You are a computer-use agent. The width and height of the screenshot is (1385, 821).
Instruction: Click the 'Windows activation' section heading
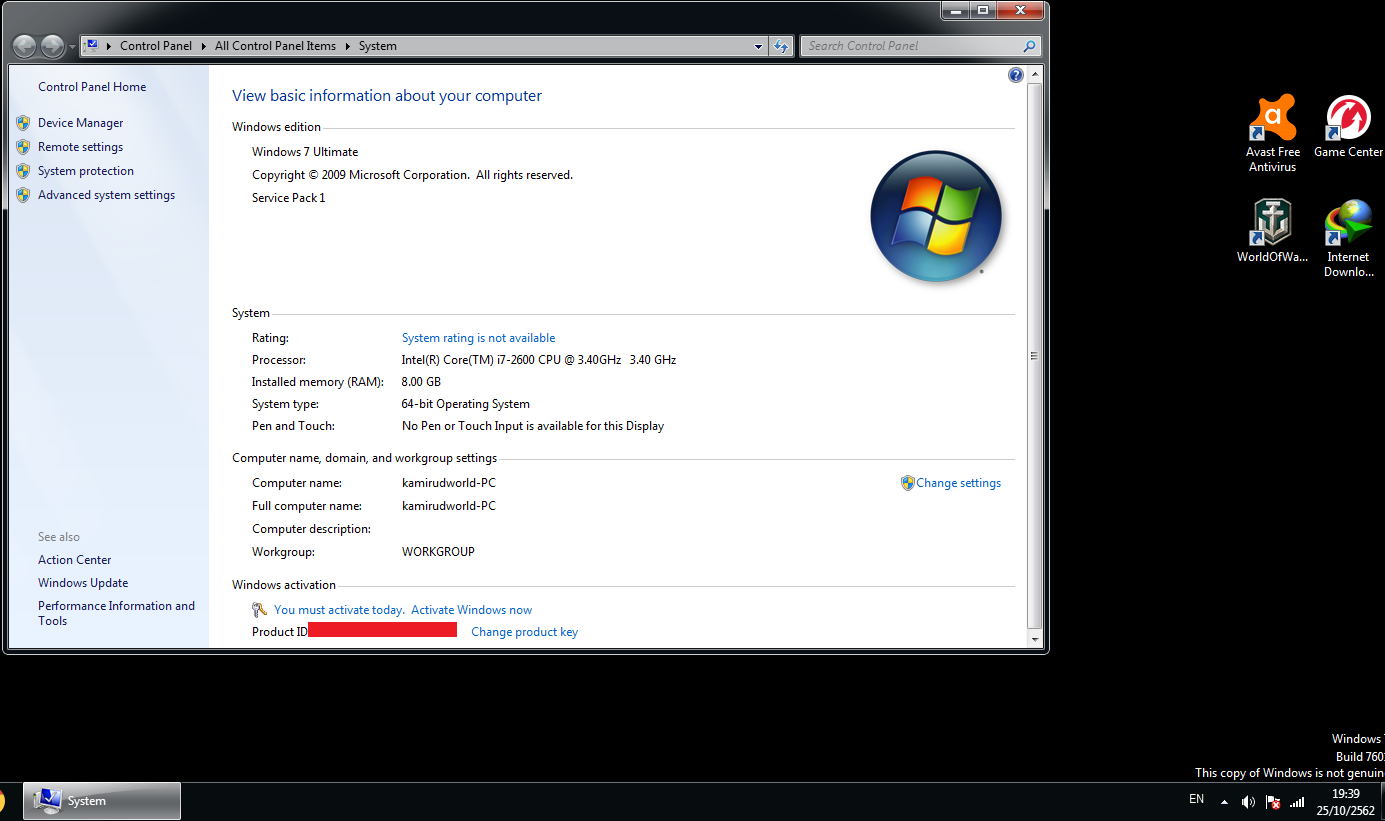coord(284,585)
